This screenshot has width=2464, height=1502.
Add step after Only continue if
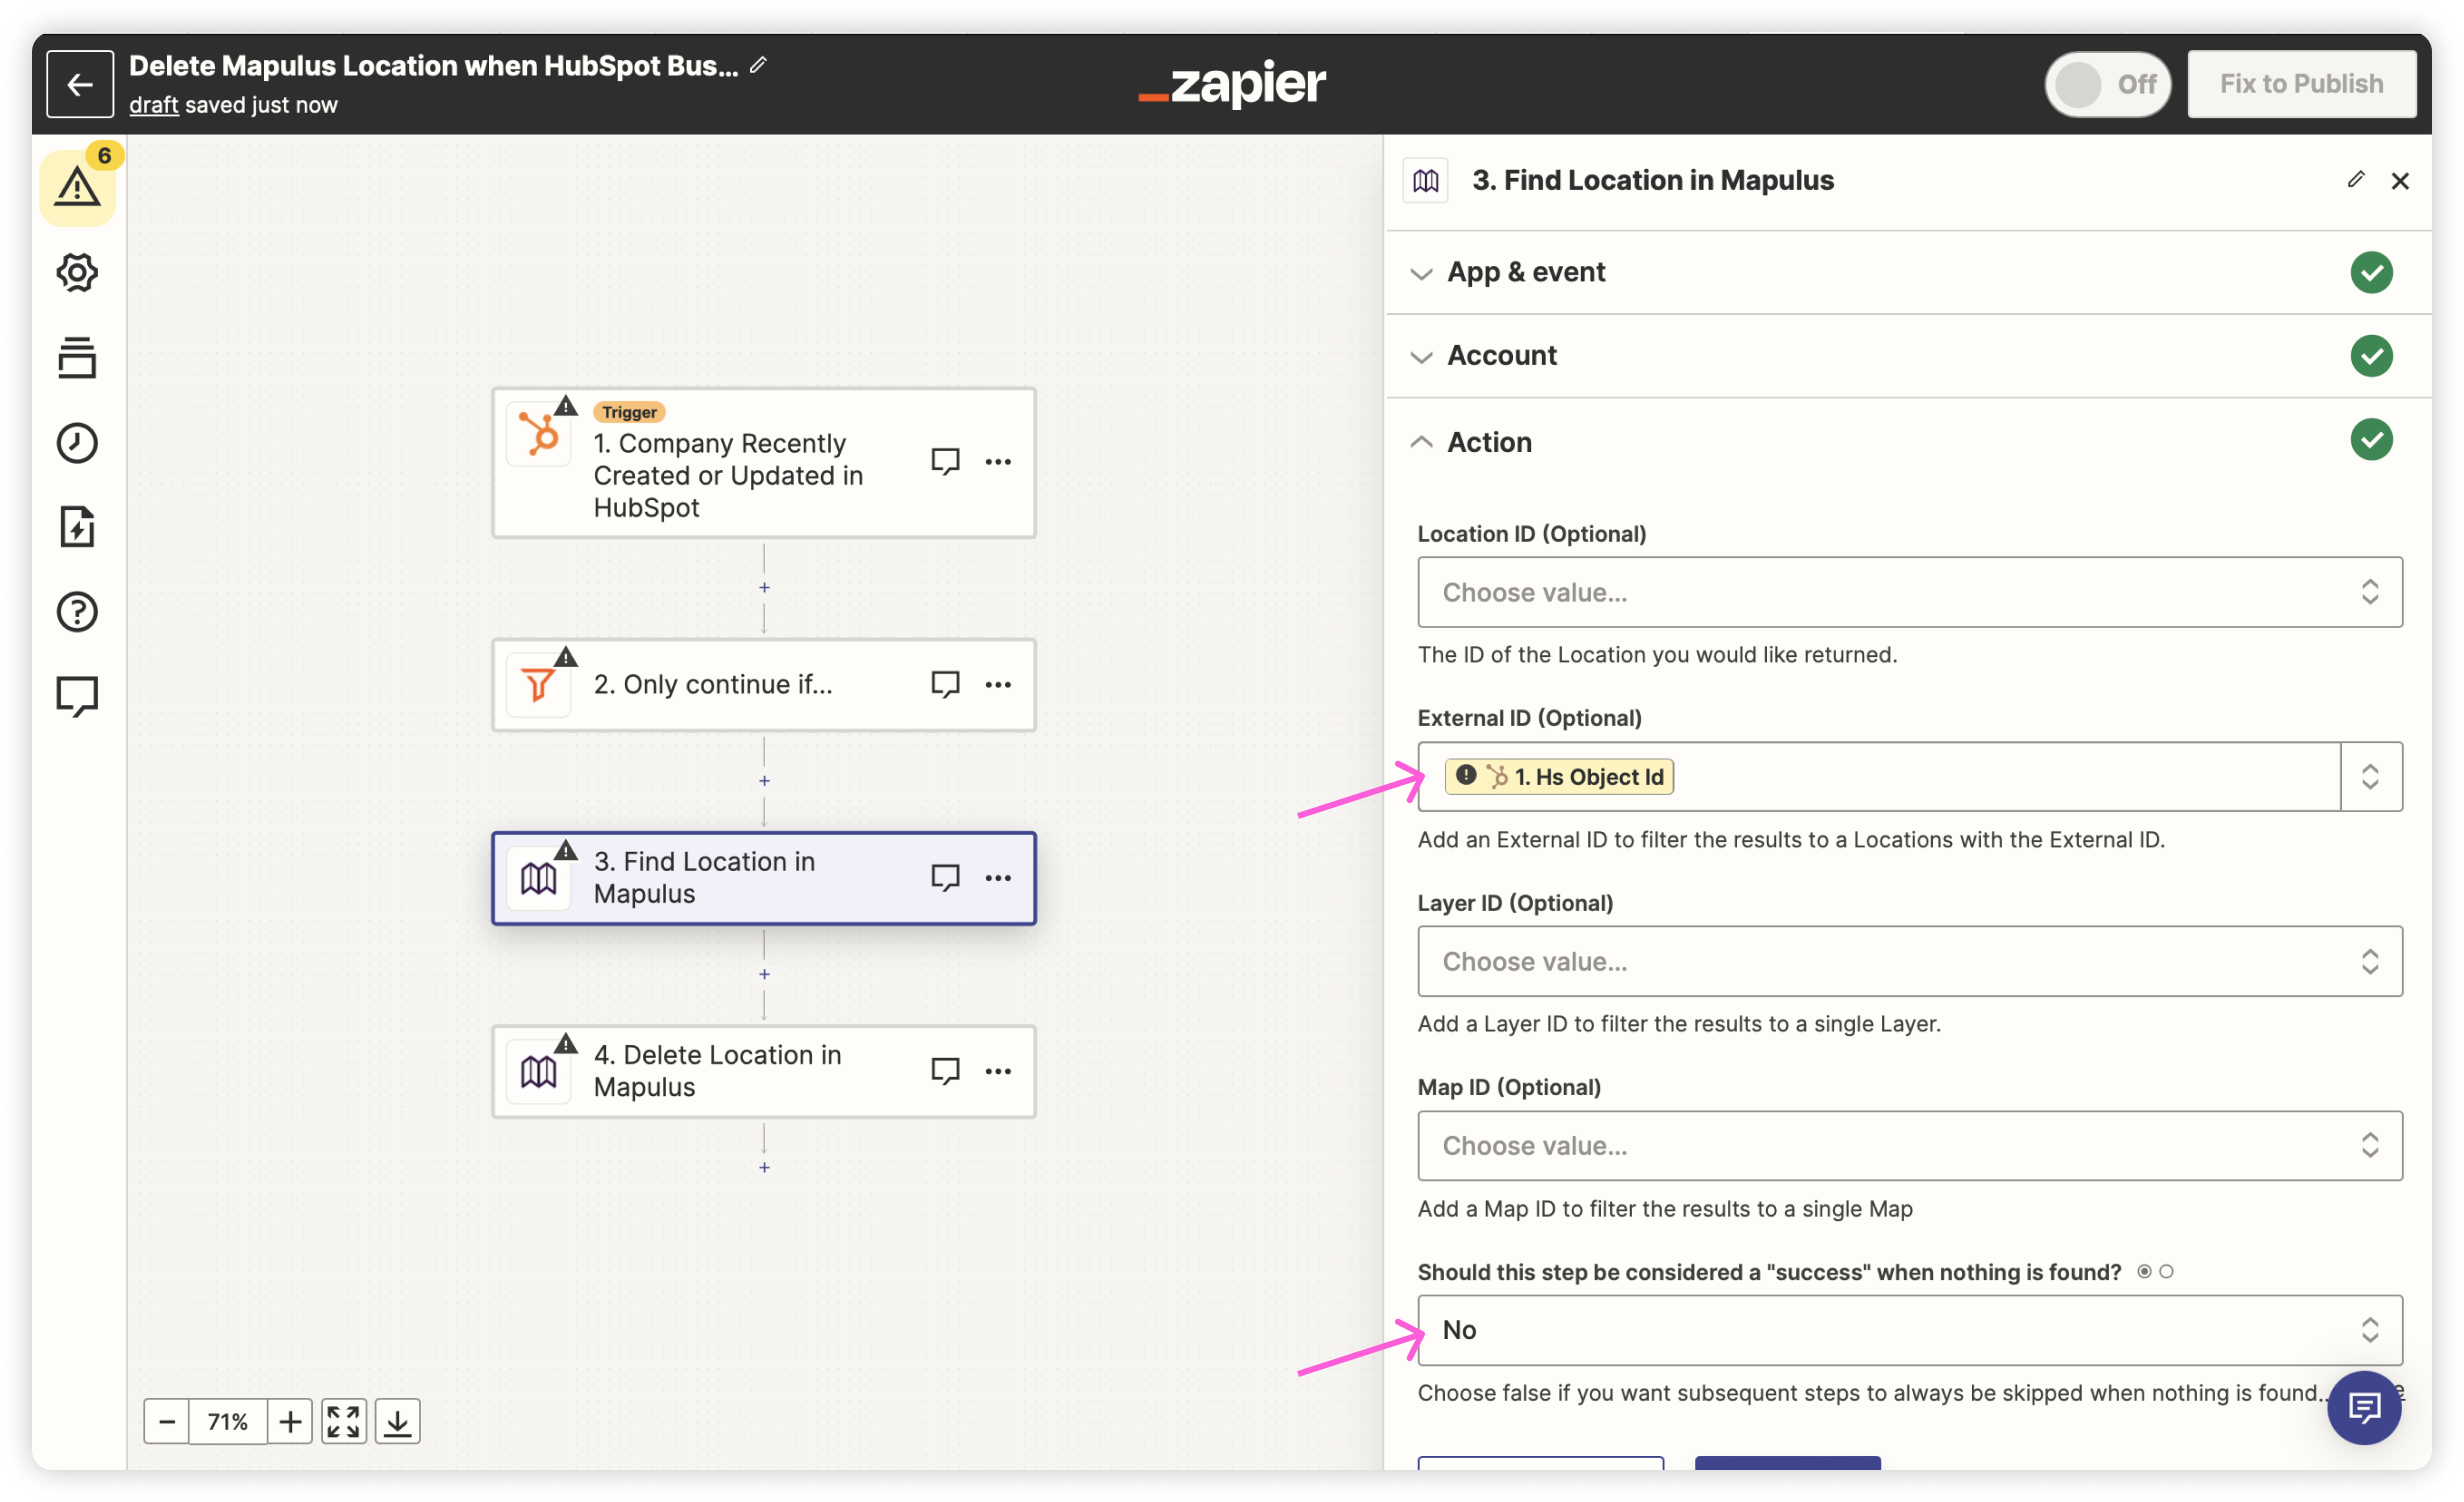pos(764,781)
